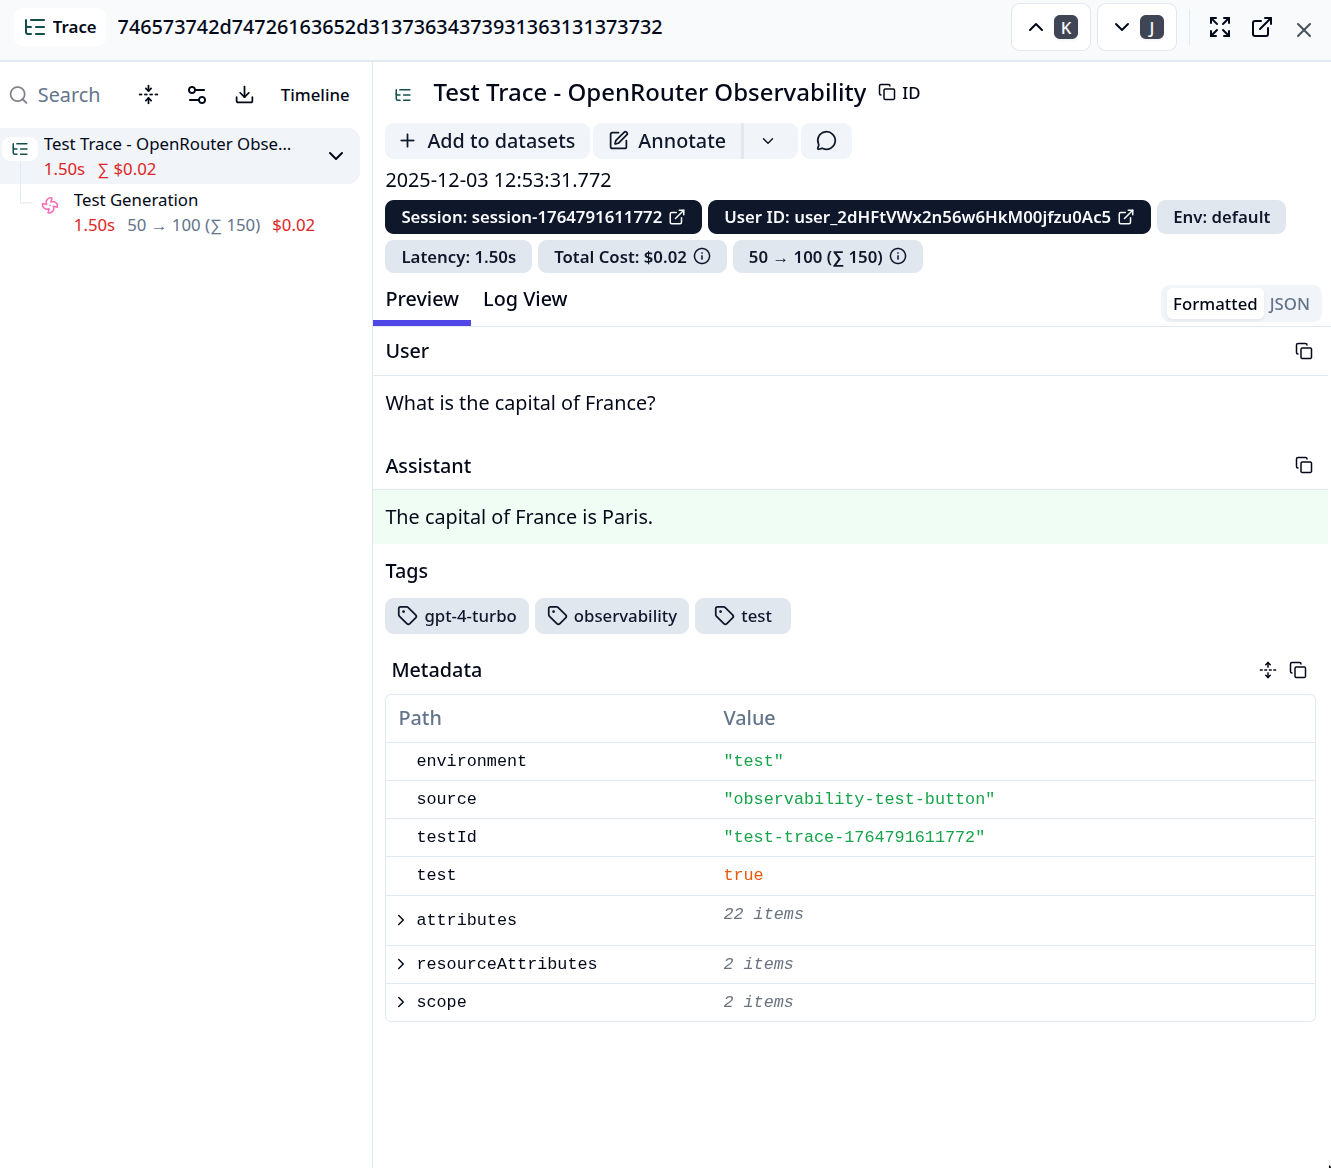Enter fullscreen with expand icon
This screenshot has height=1168, width=1331.
[x=1219, y=28]
